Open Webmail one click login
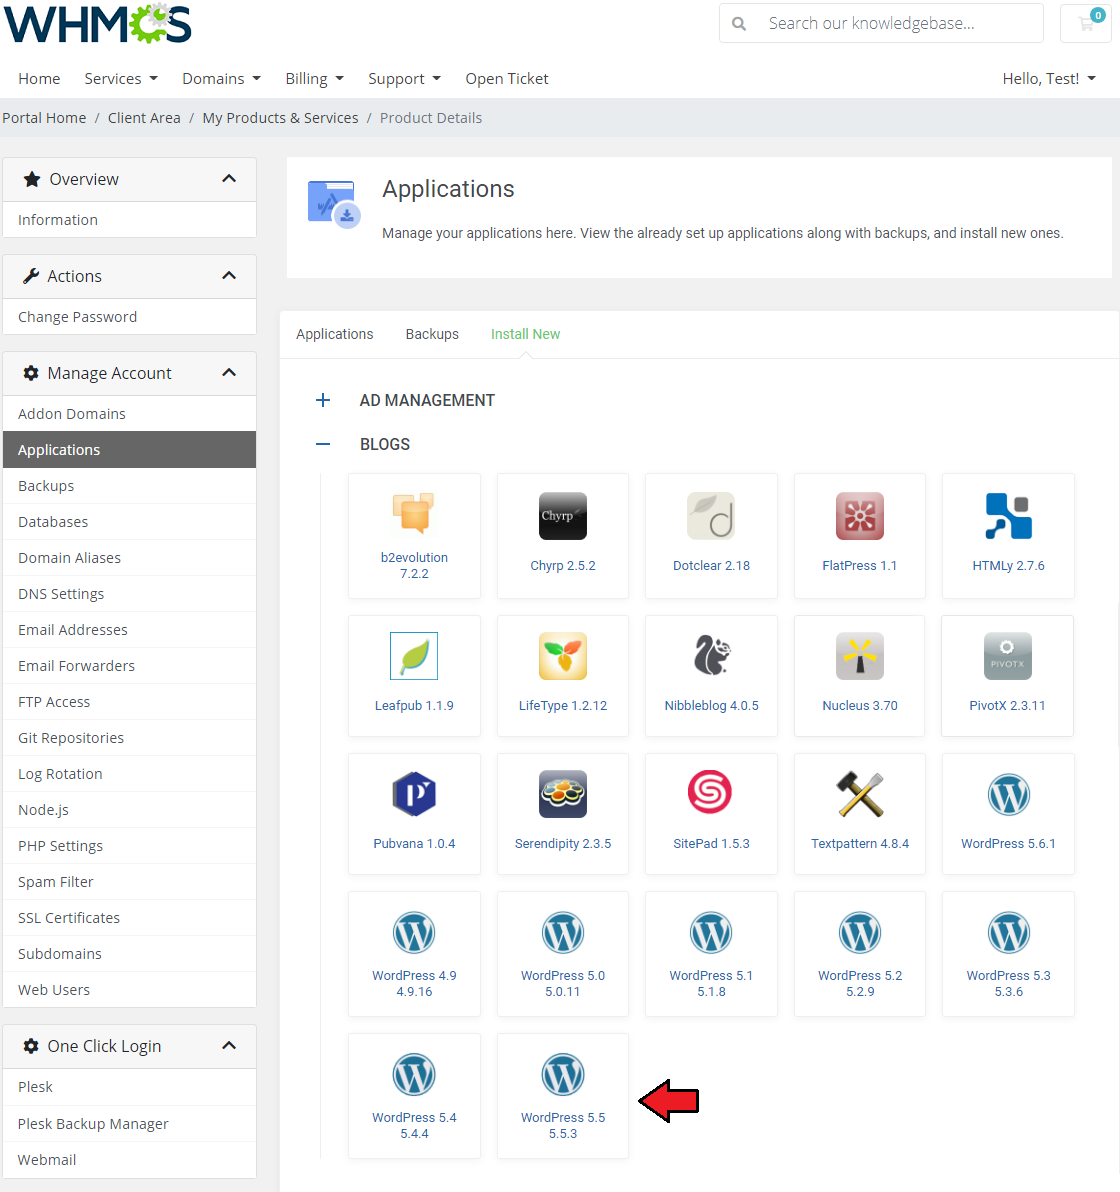This screenshot has width=1120, height=1192. coord(129,1160)
